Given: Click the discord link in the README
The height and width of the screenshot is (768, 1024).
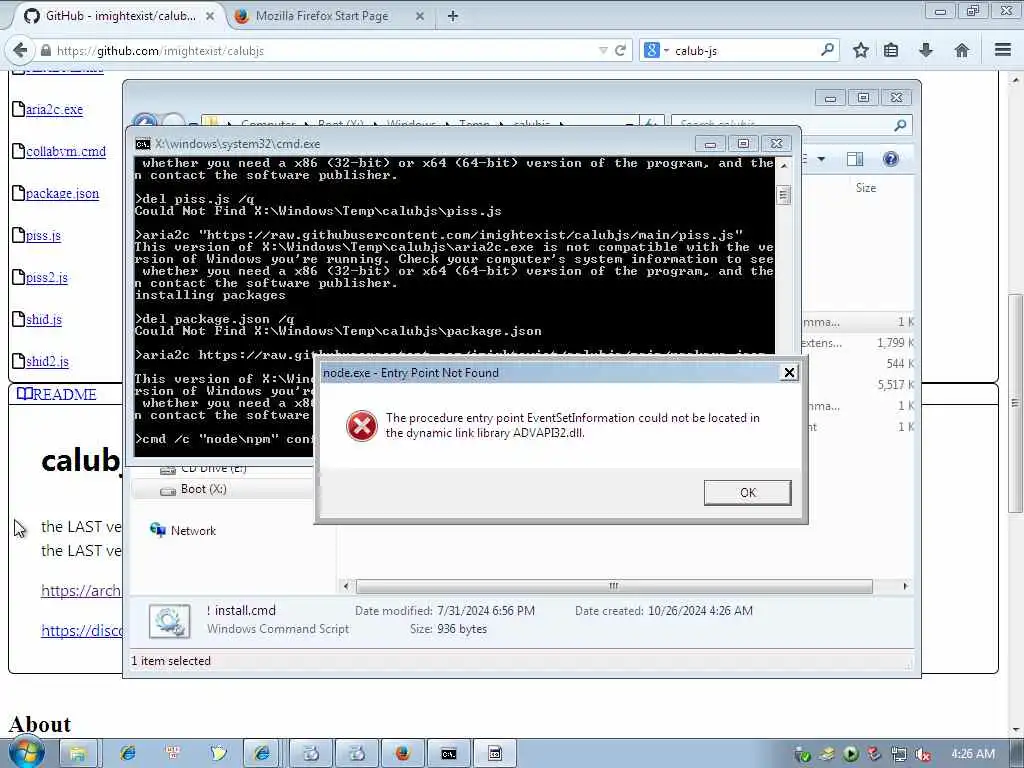Looking at the screenshot, I should point(82,630).
